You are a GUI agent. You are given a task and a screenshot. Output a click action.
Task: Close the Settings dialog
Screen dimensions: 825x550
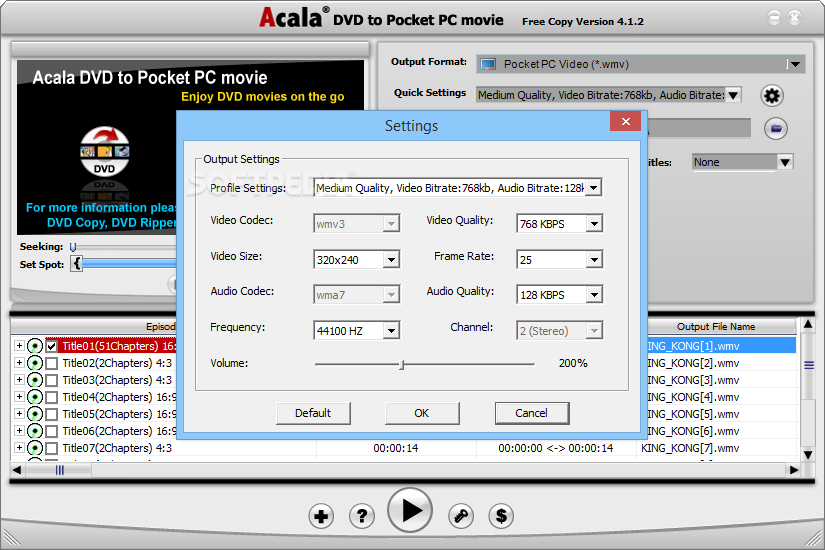(x=625, y=122)
